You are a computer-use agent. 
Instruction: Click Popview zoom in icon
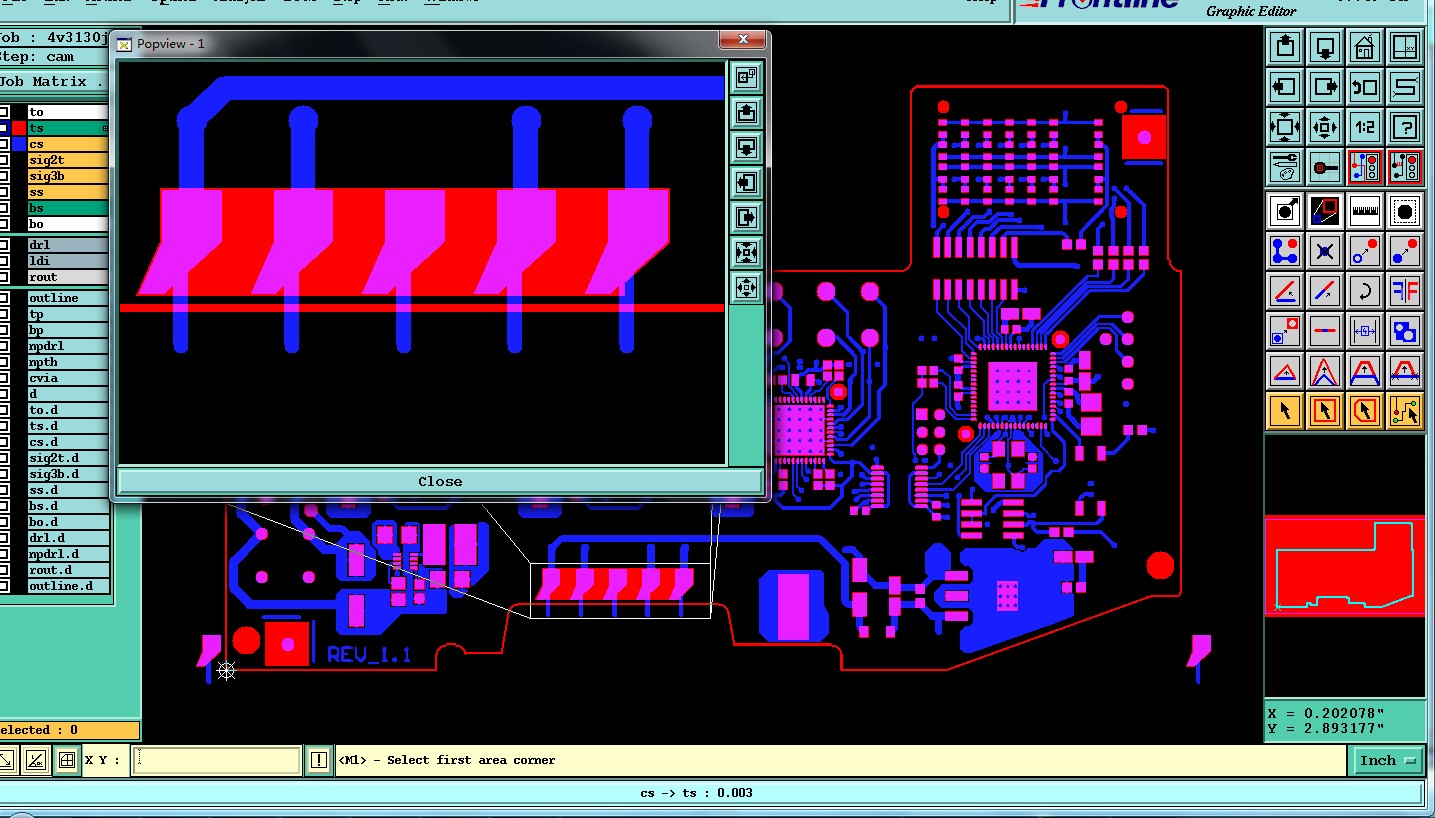coord(746,252)
